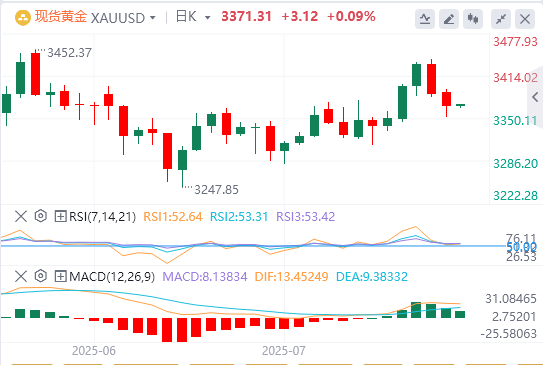Click the 3452.37 high price candle label
The image size is (543, 365).
coord(69,53)
